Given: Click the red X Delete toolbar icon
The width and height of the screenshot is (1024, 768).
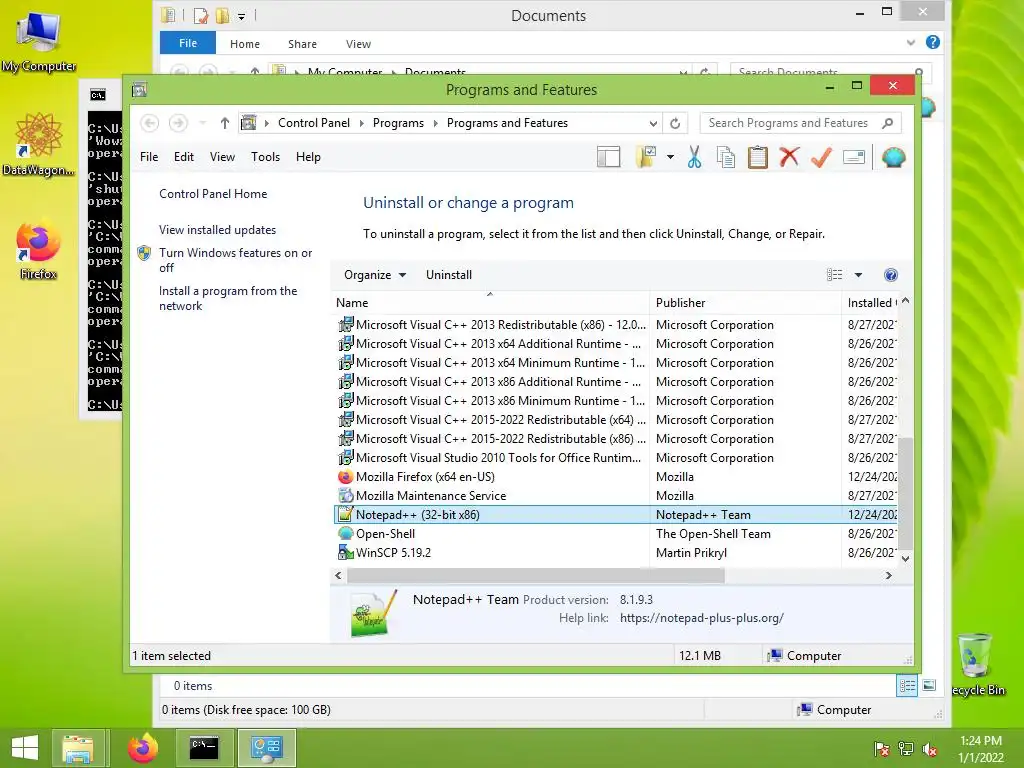Looking at the screenshot, I should coord(790,157).
